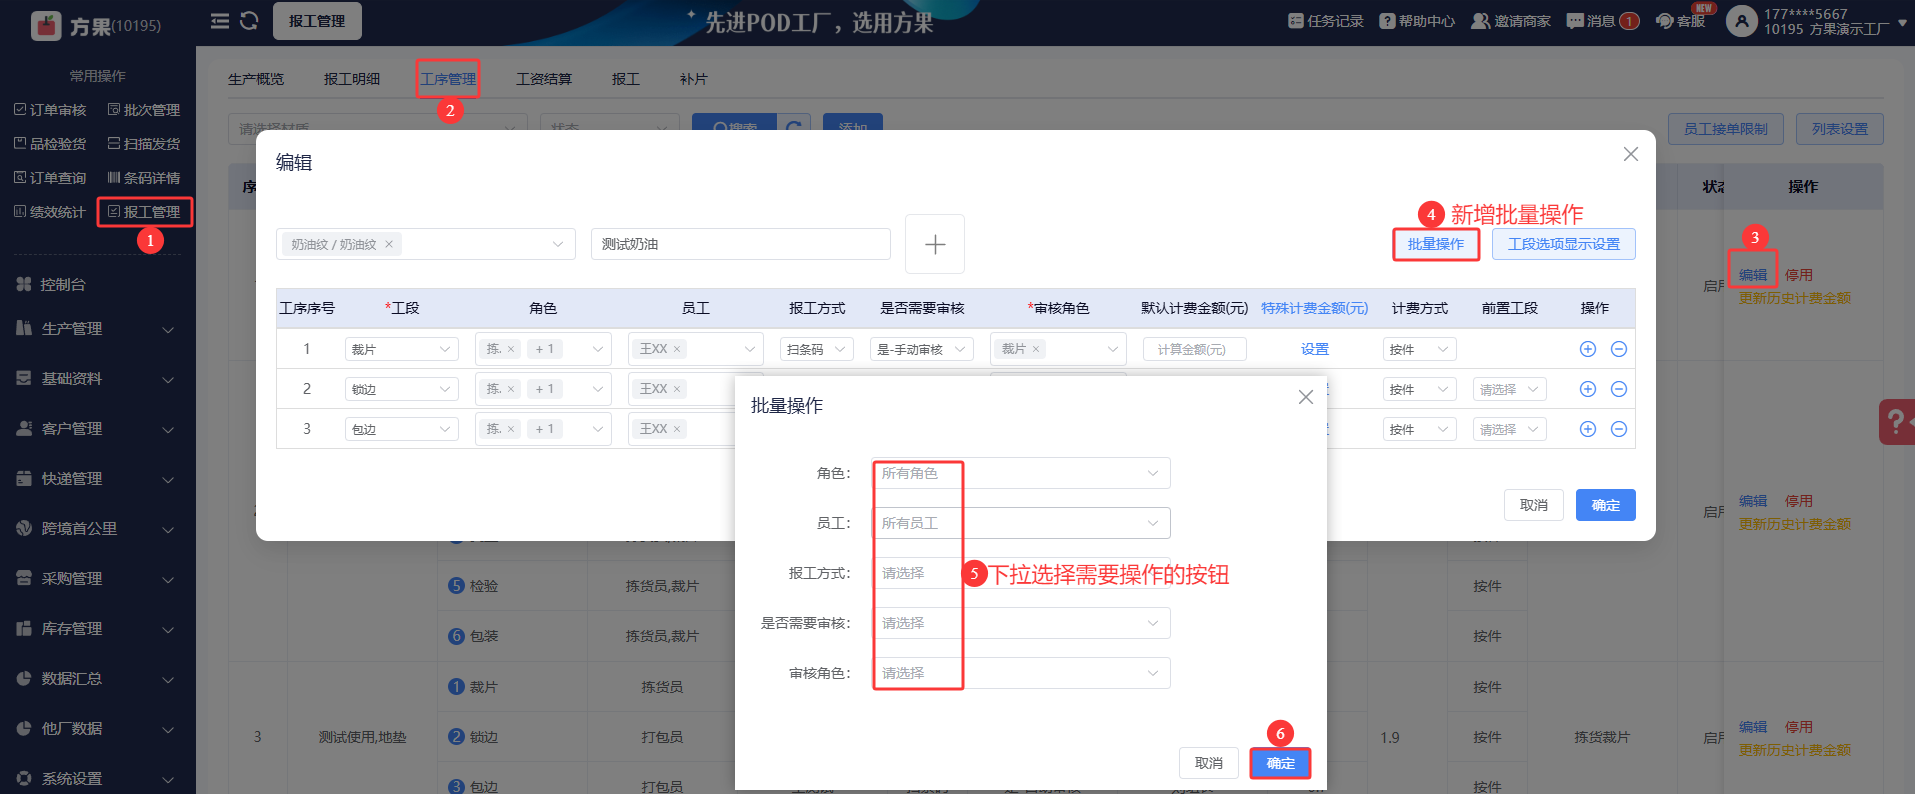Switch to the 报工明细 tab
The height and width of the screenshot is (794, 1915).
[352, 79]
